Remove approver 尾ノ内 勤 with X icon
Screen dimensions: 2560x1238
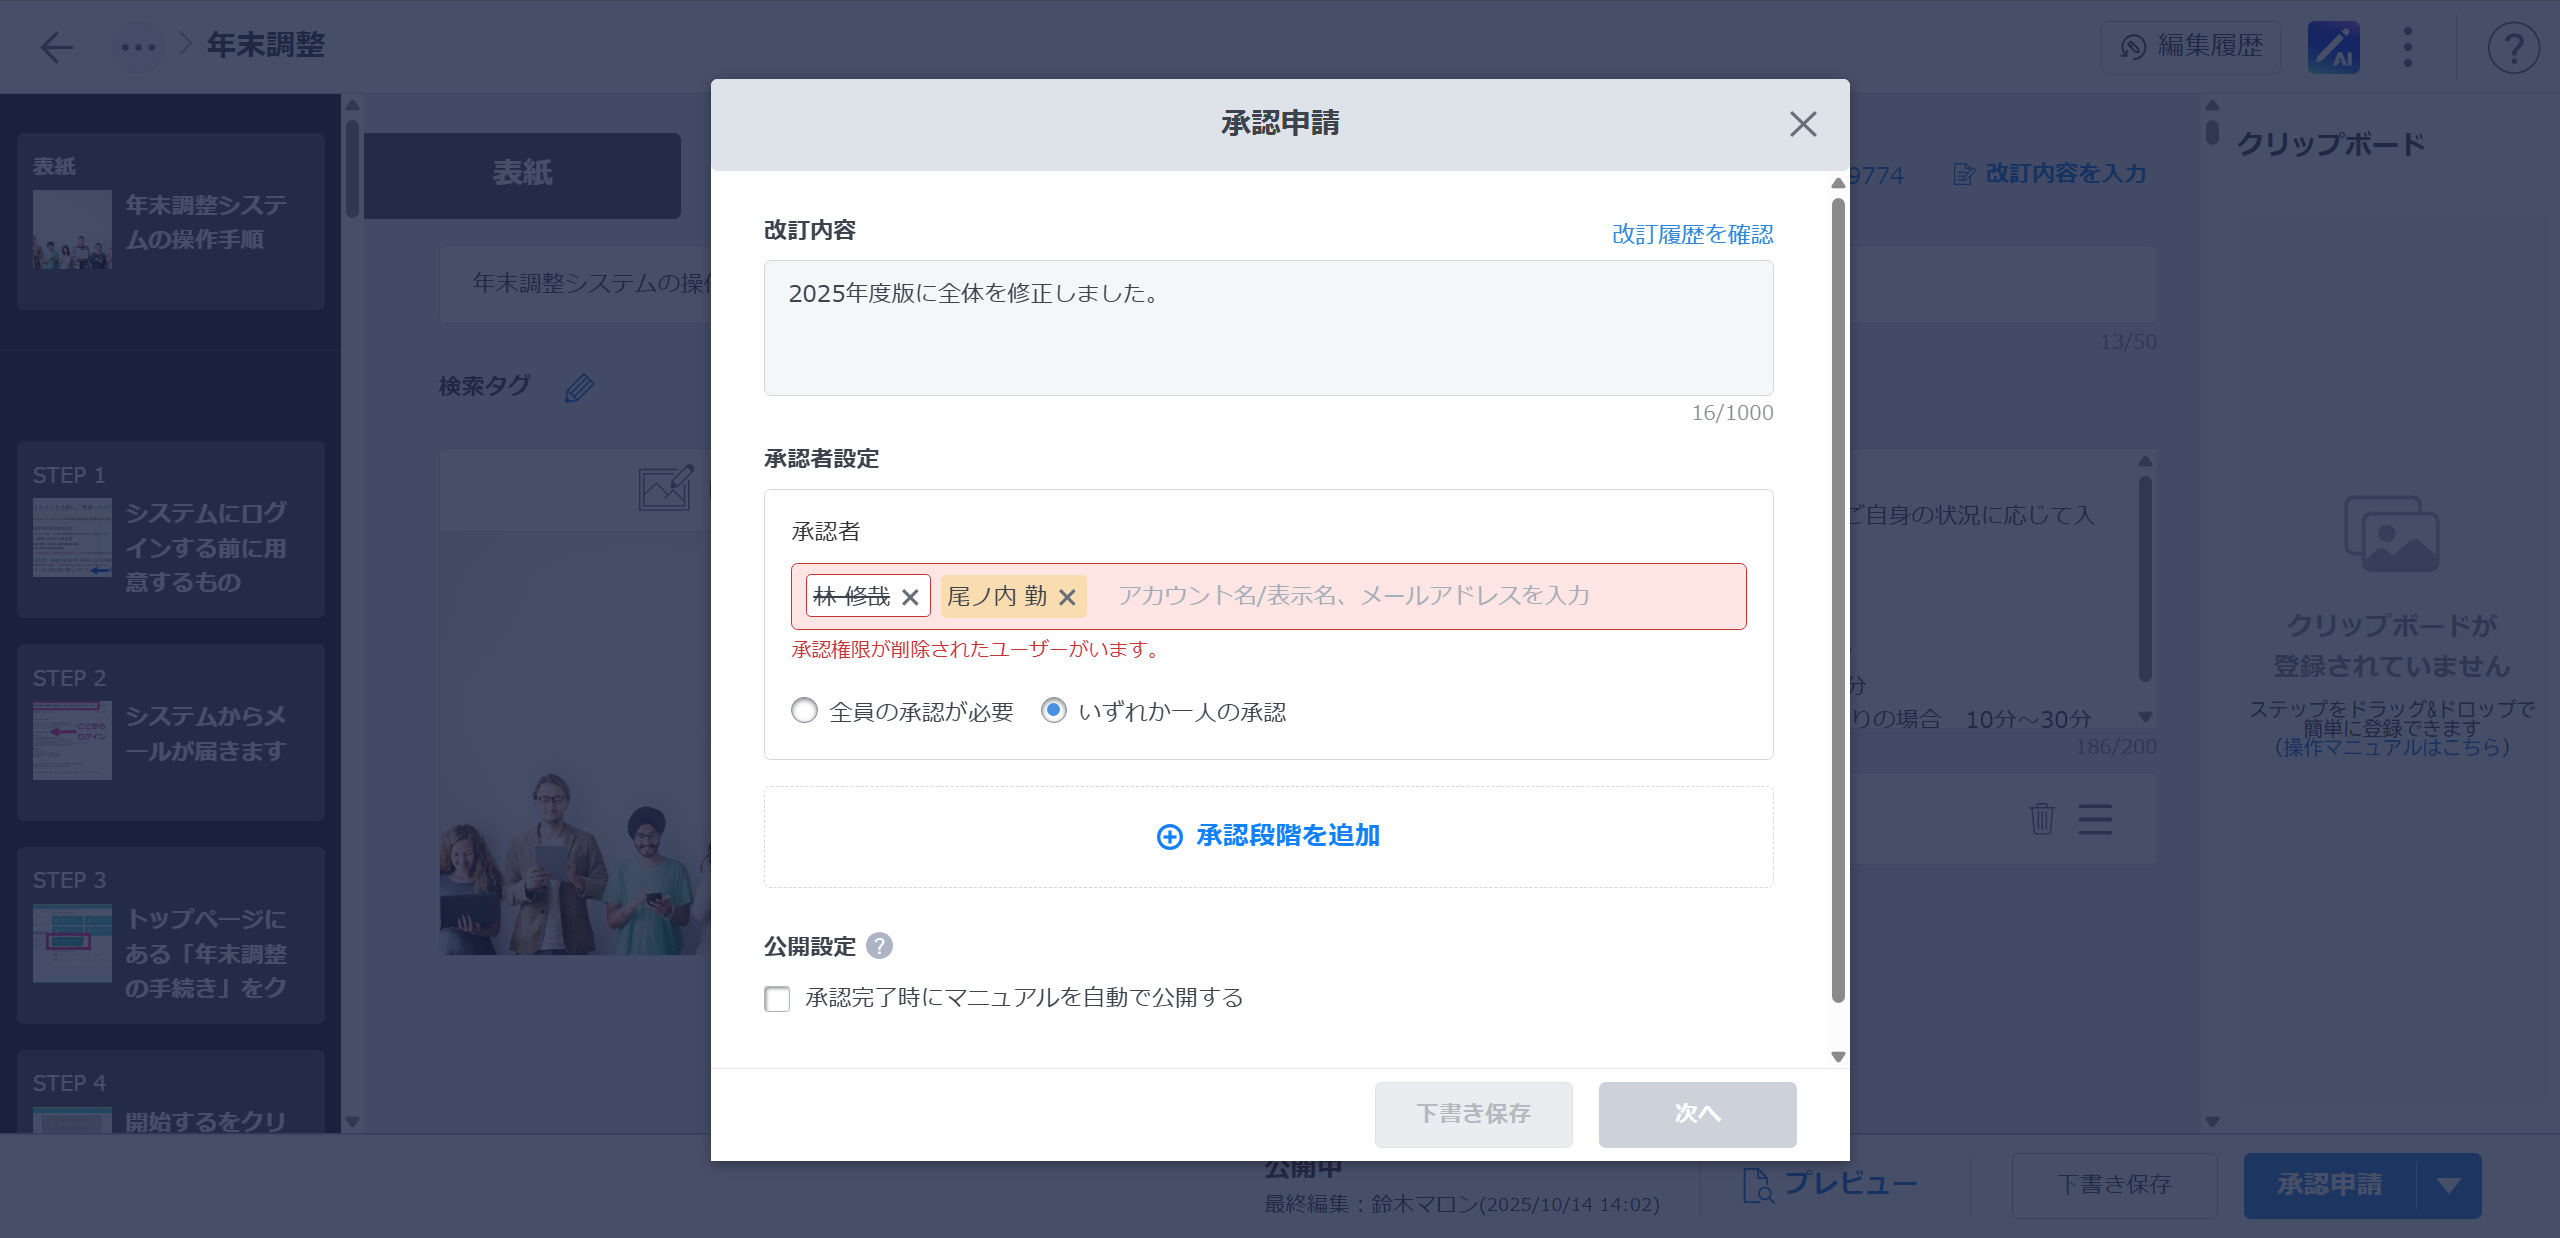pos(1067,597)
